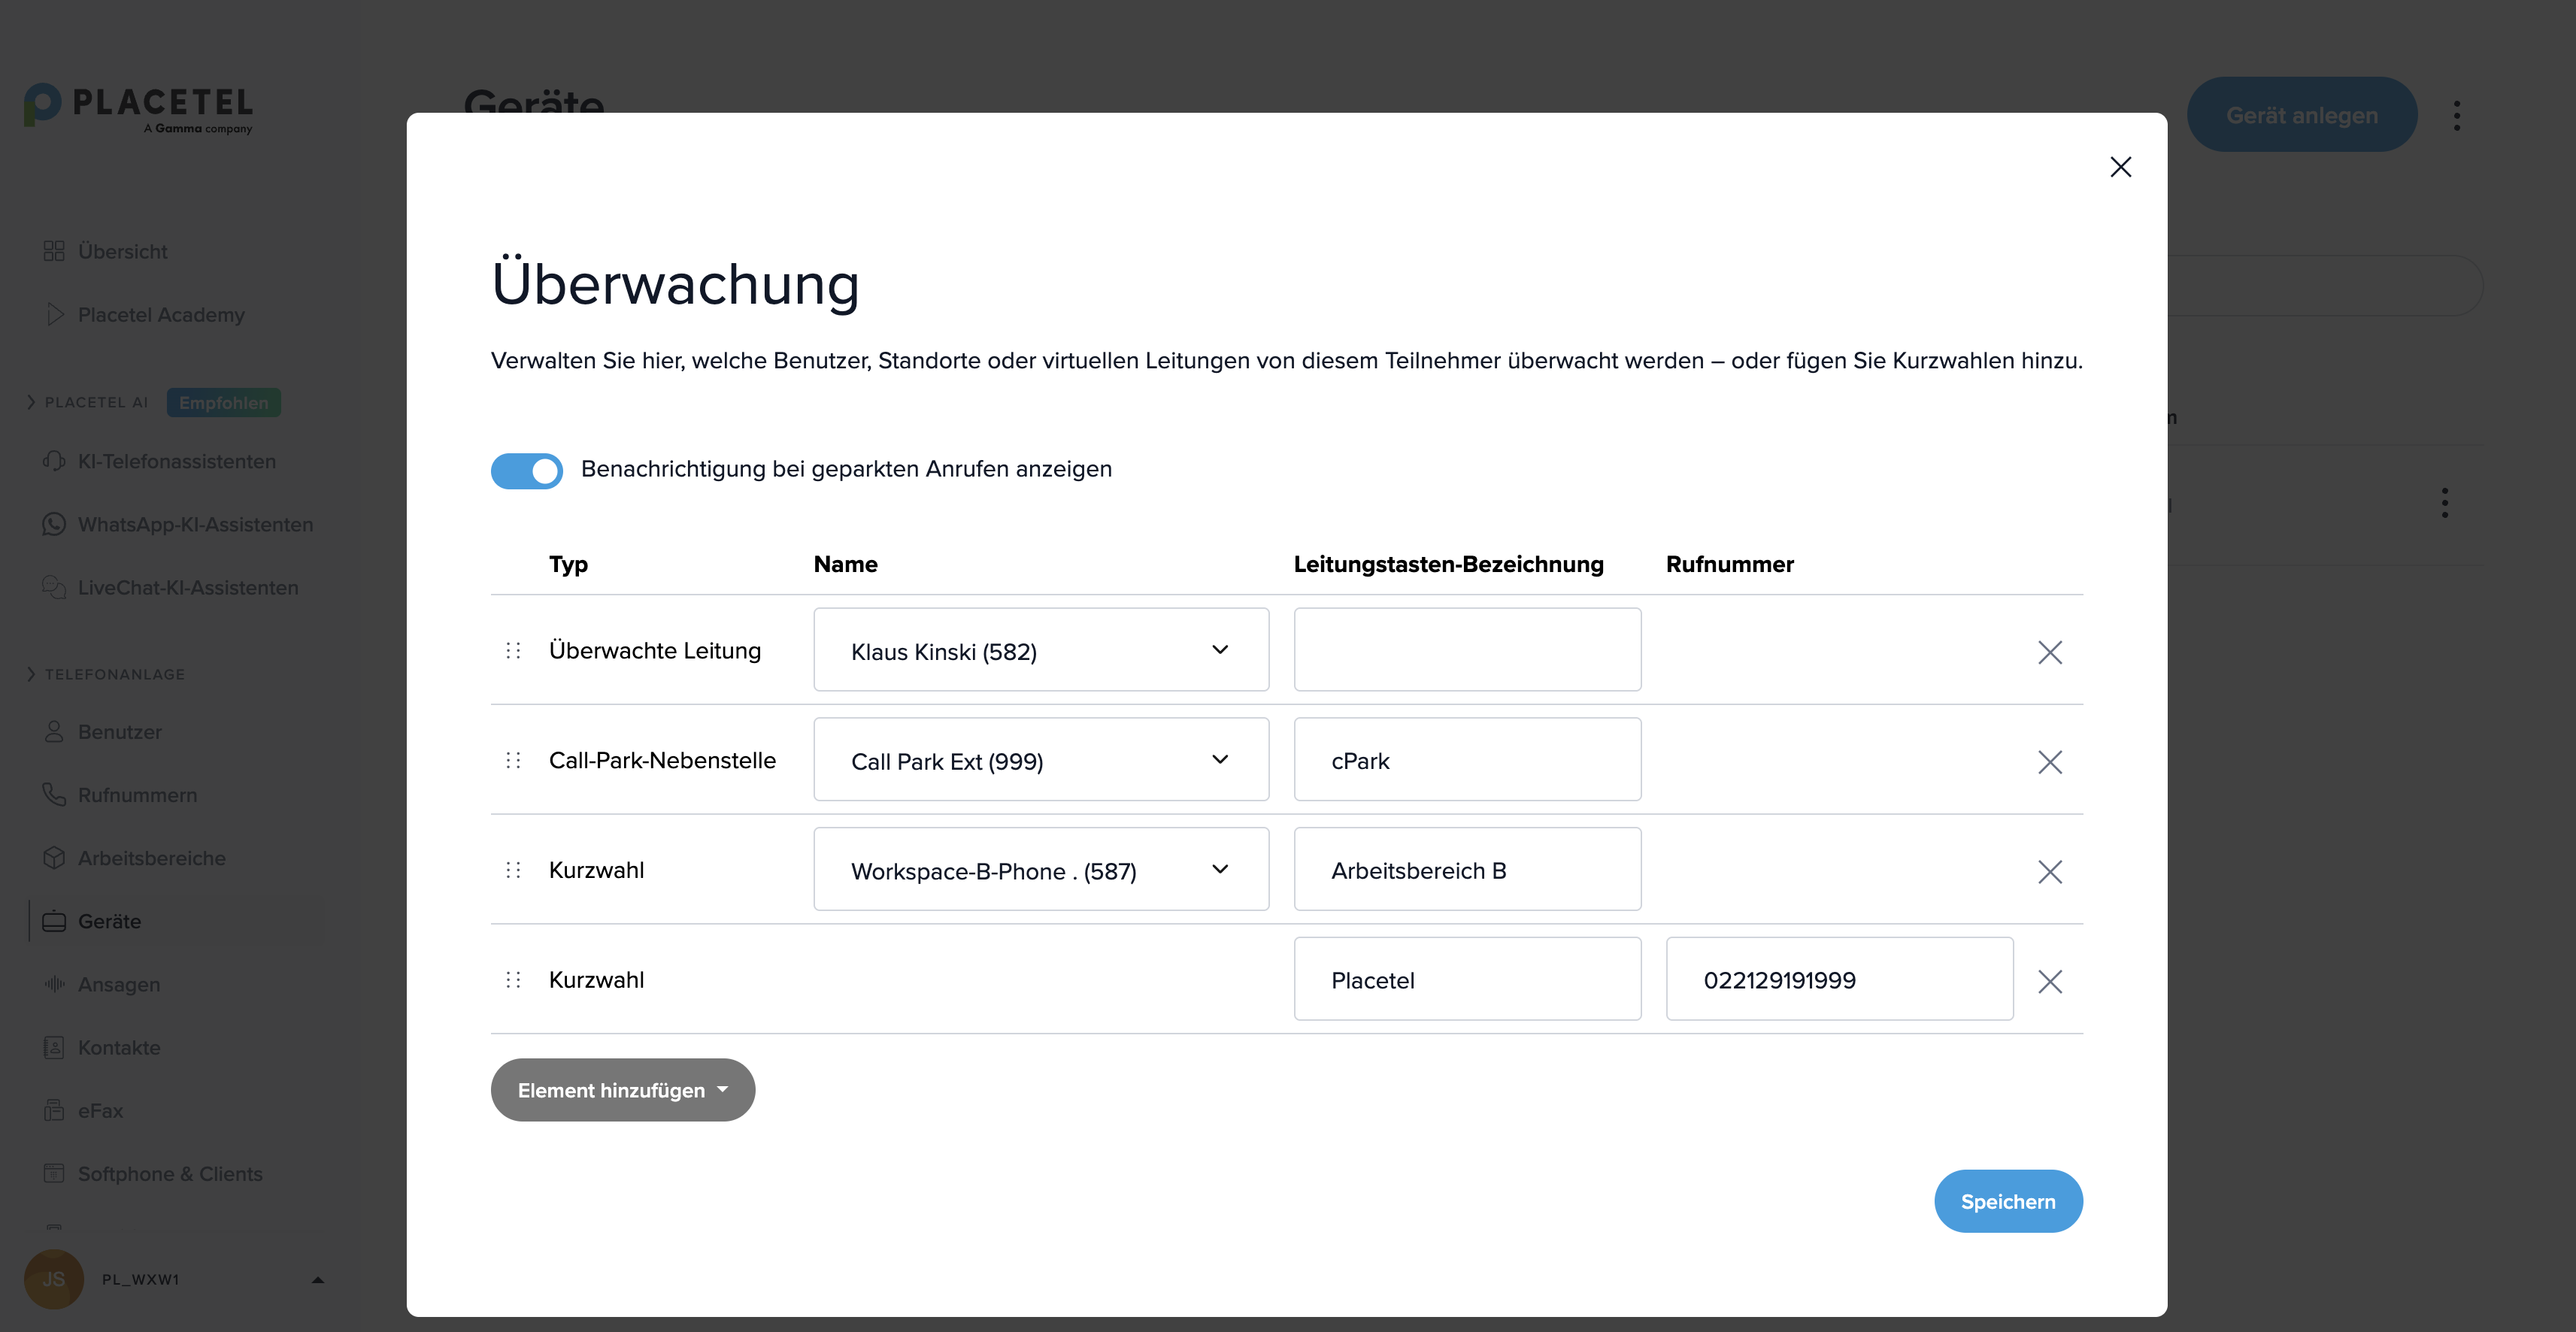
Task: Remove the Call-Park-Nebenstelle row
Action: coord(2050,763)
